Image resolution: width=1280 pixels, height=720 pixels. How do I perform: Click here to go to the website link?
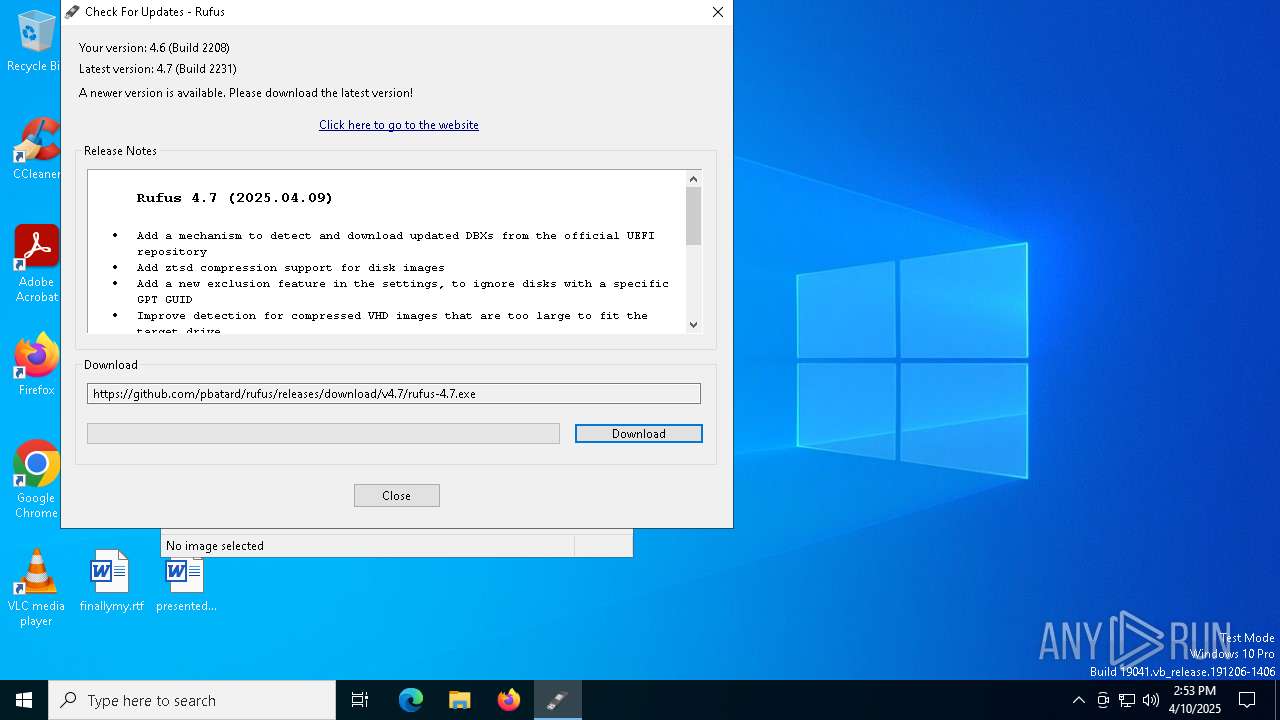[399, 125]
